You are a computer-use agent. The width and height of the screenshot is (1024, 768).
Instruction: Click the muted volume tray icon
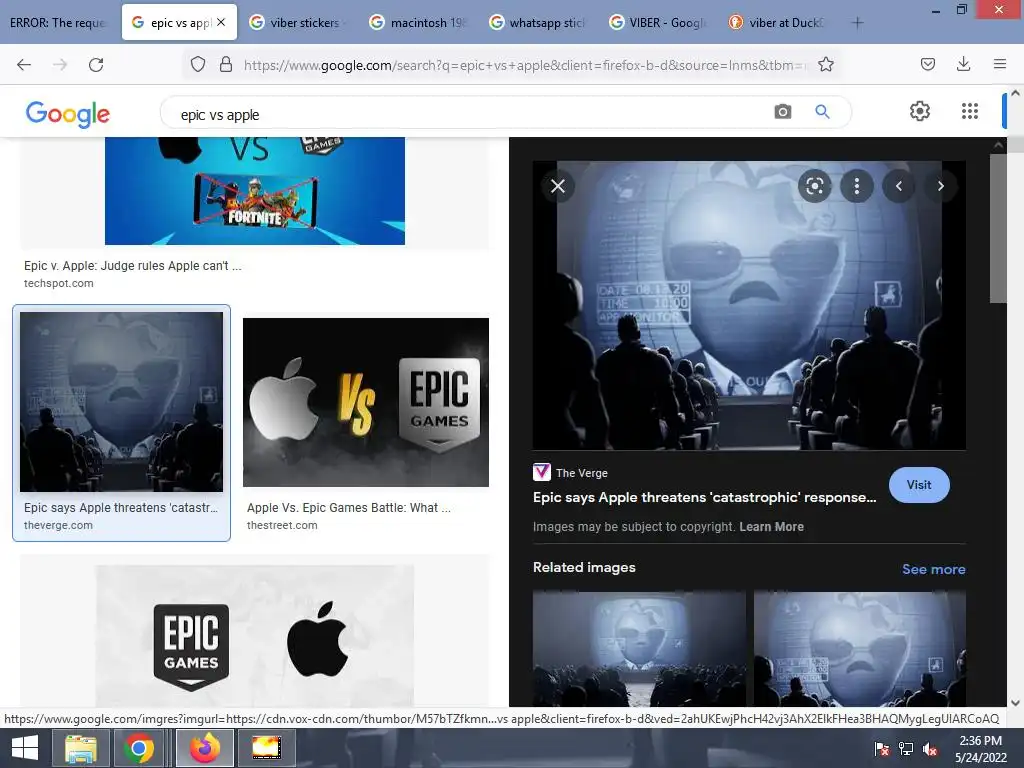click(x=930, y=748)
